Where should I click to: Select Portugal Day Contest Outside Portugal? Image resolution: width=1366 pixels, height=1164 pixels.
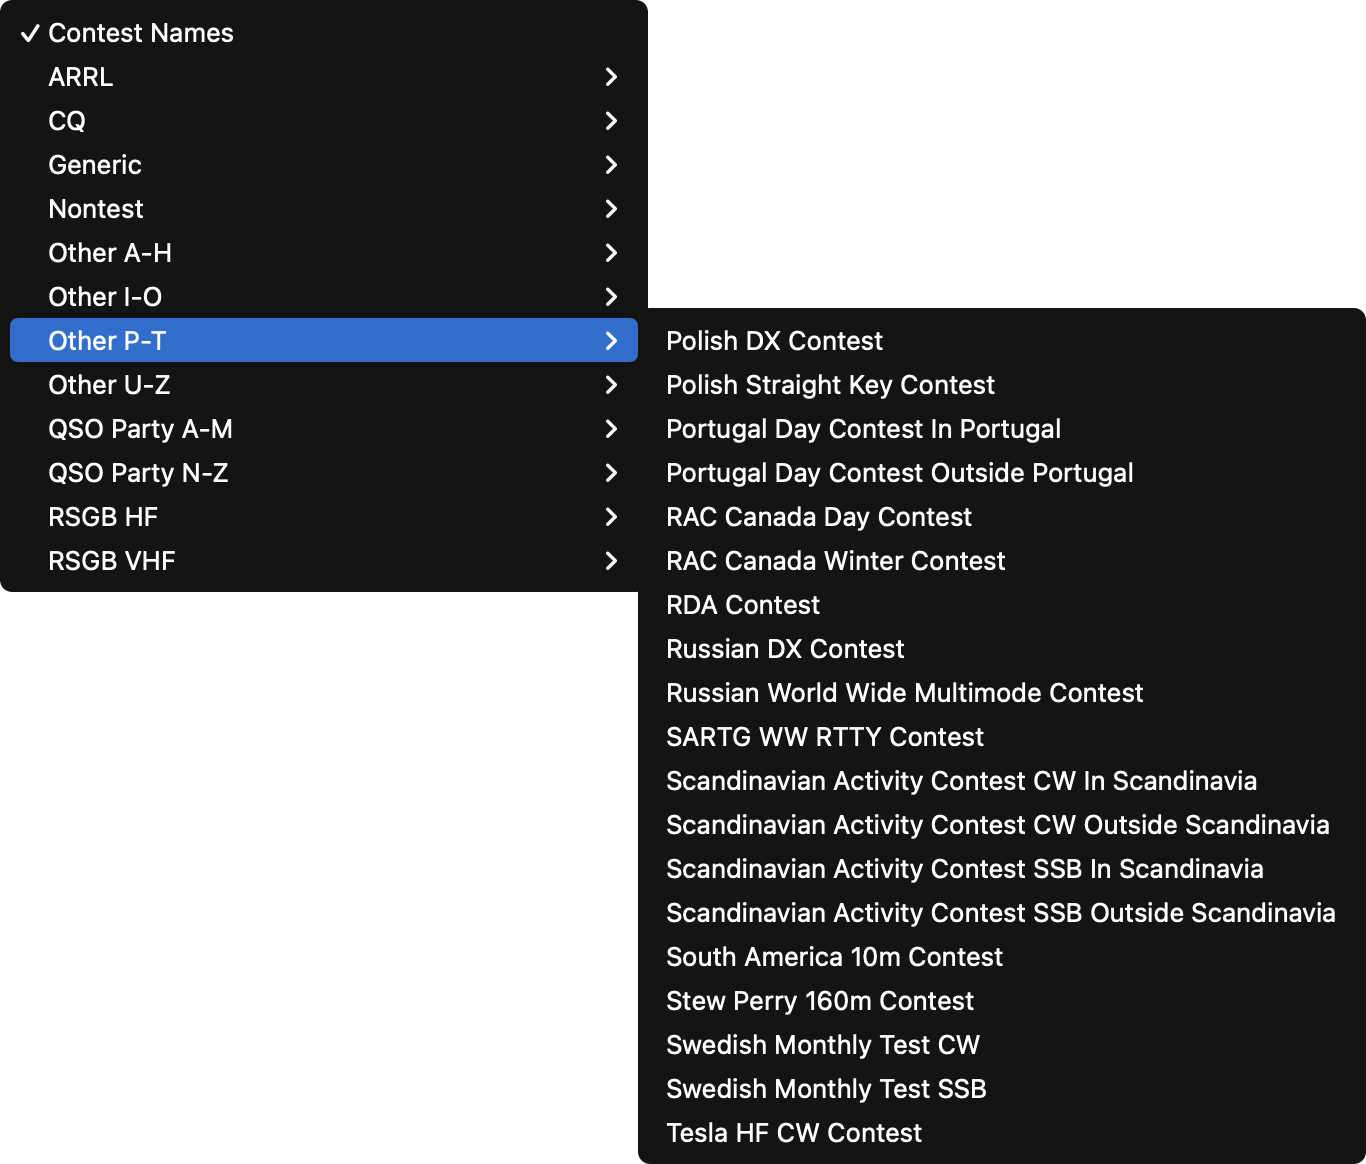click(1002, 473)
